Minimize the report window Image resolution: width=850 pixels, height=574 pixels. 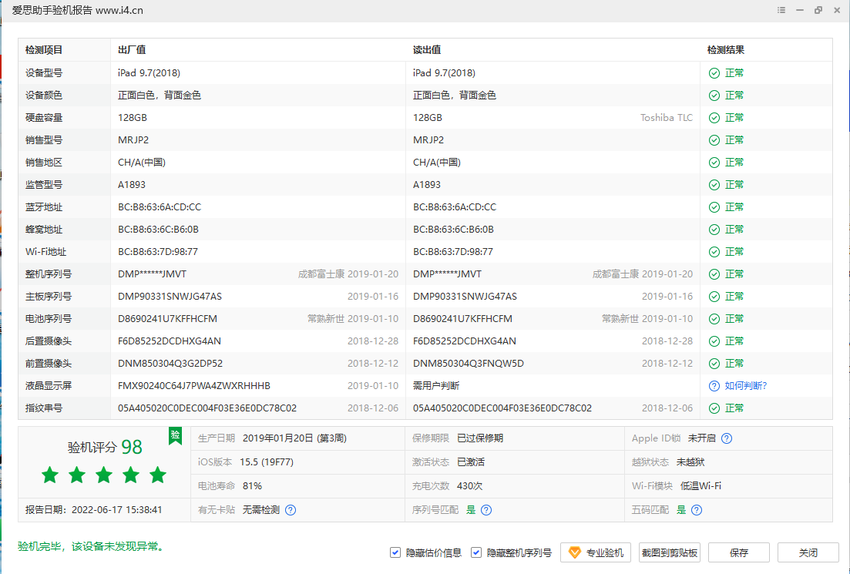coord(800,10)
